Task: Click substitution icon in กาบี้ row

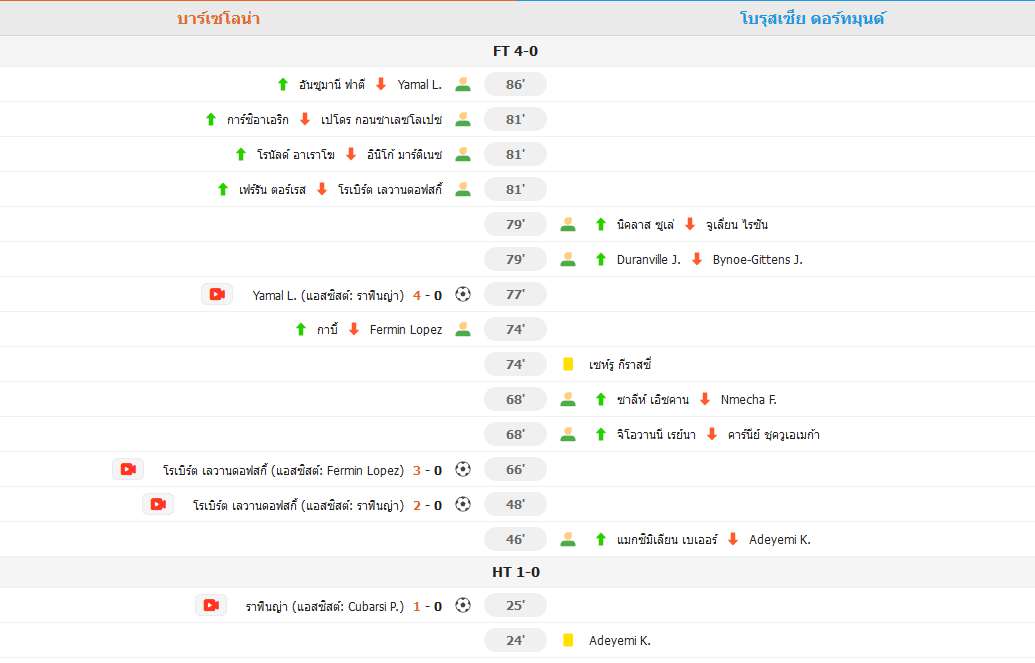Action: 463,330
